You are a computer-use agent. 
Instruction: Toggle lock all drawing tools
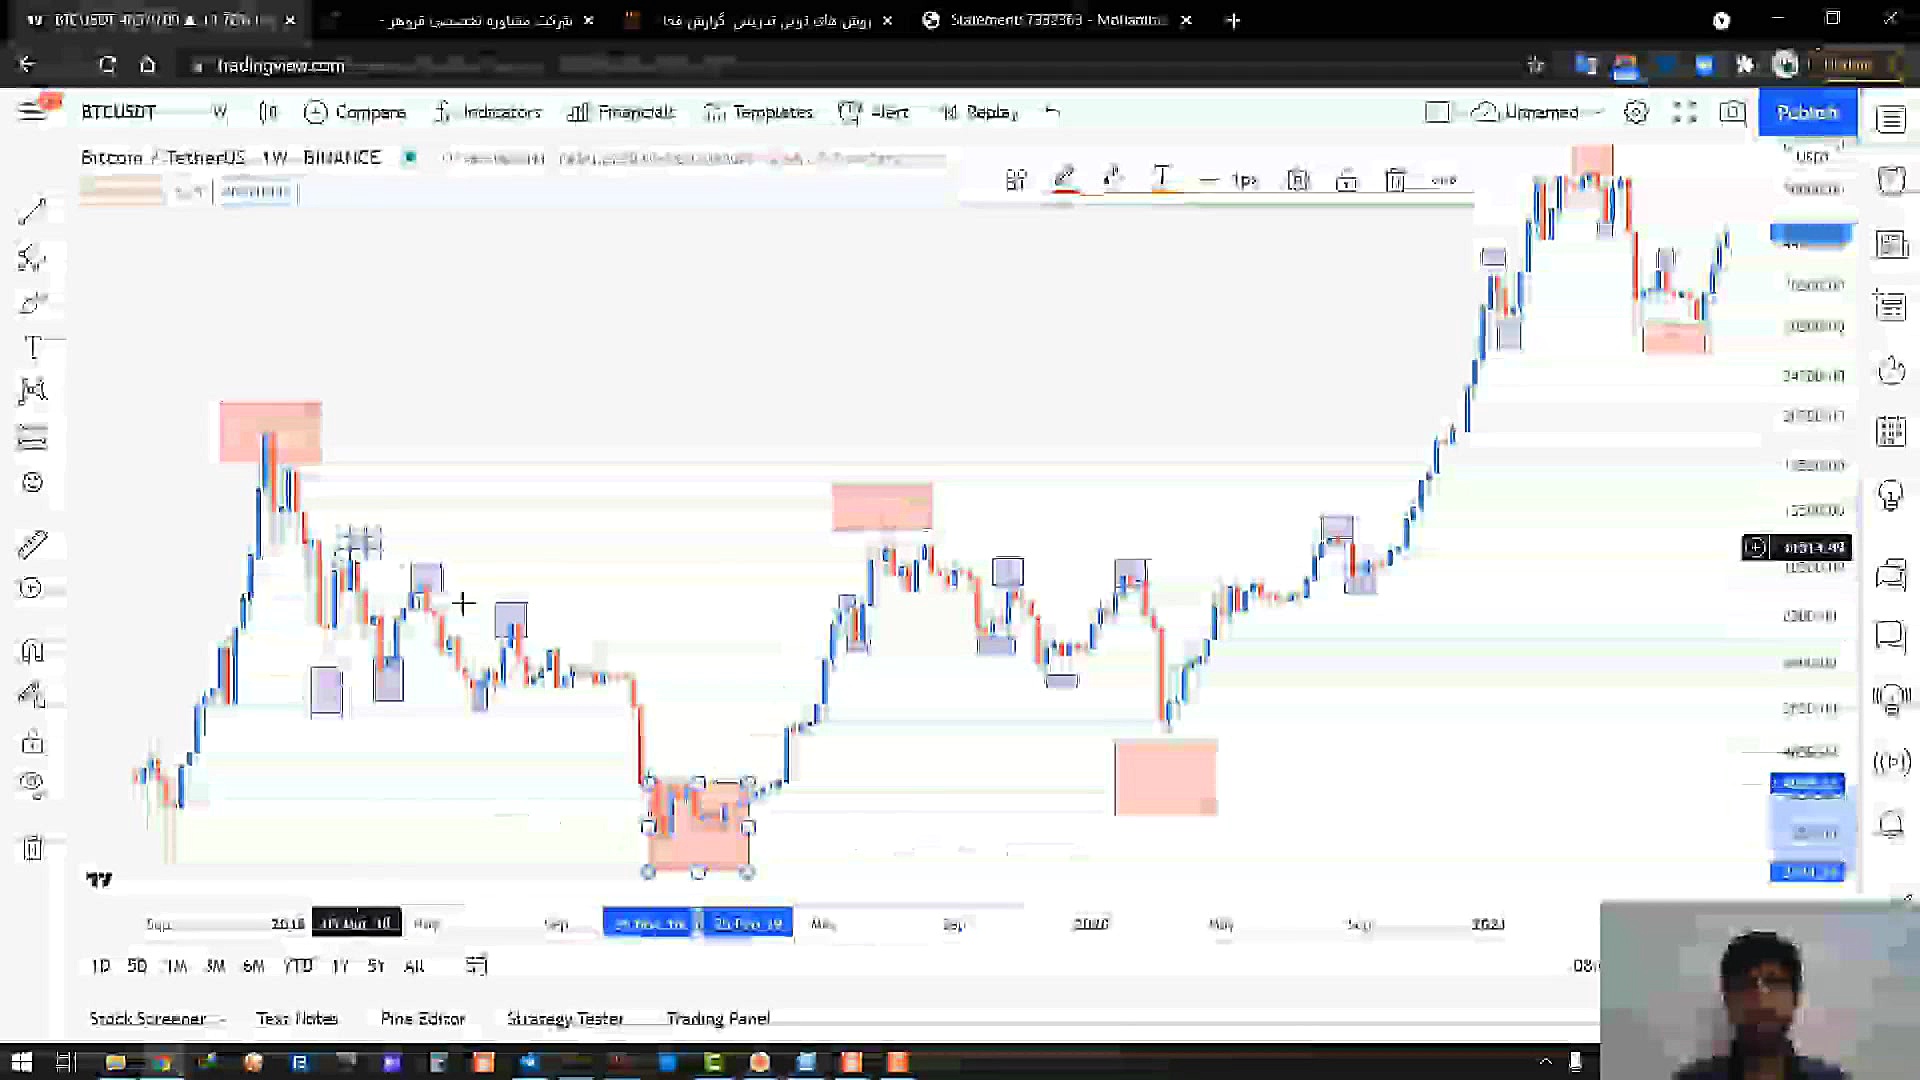32,742
